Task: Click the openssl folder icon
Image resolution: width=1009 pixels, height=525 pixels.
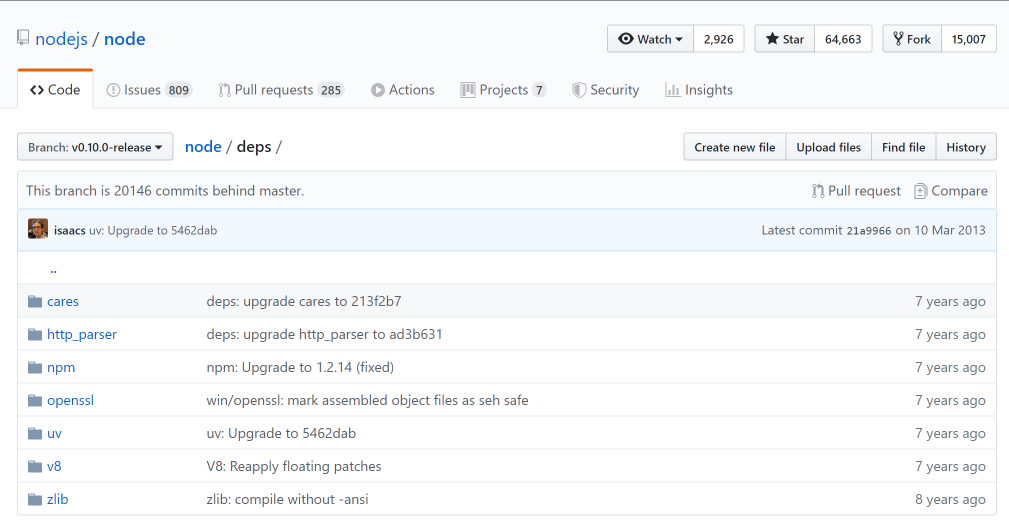Action: click(x=35, y=400)
